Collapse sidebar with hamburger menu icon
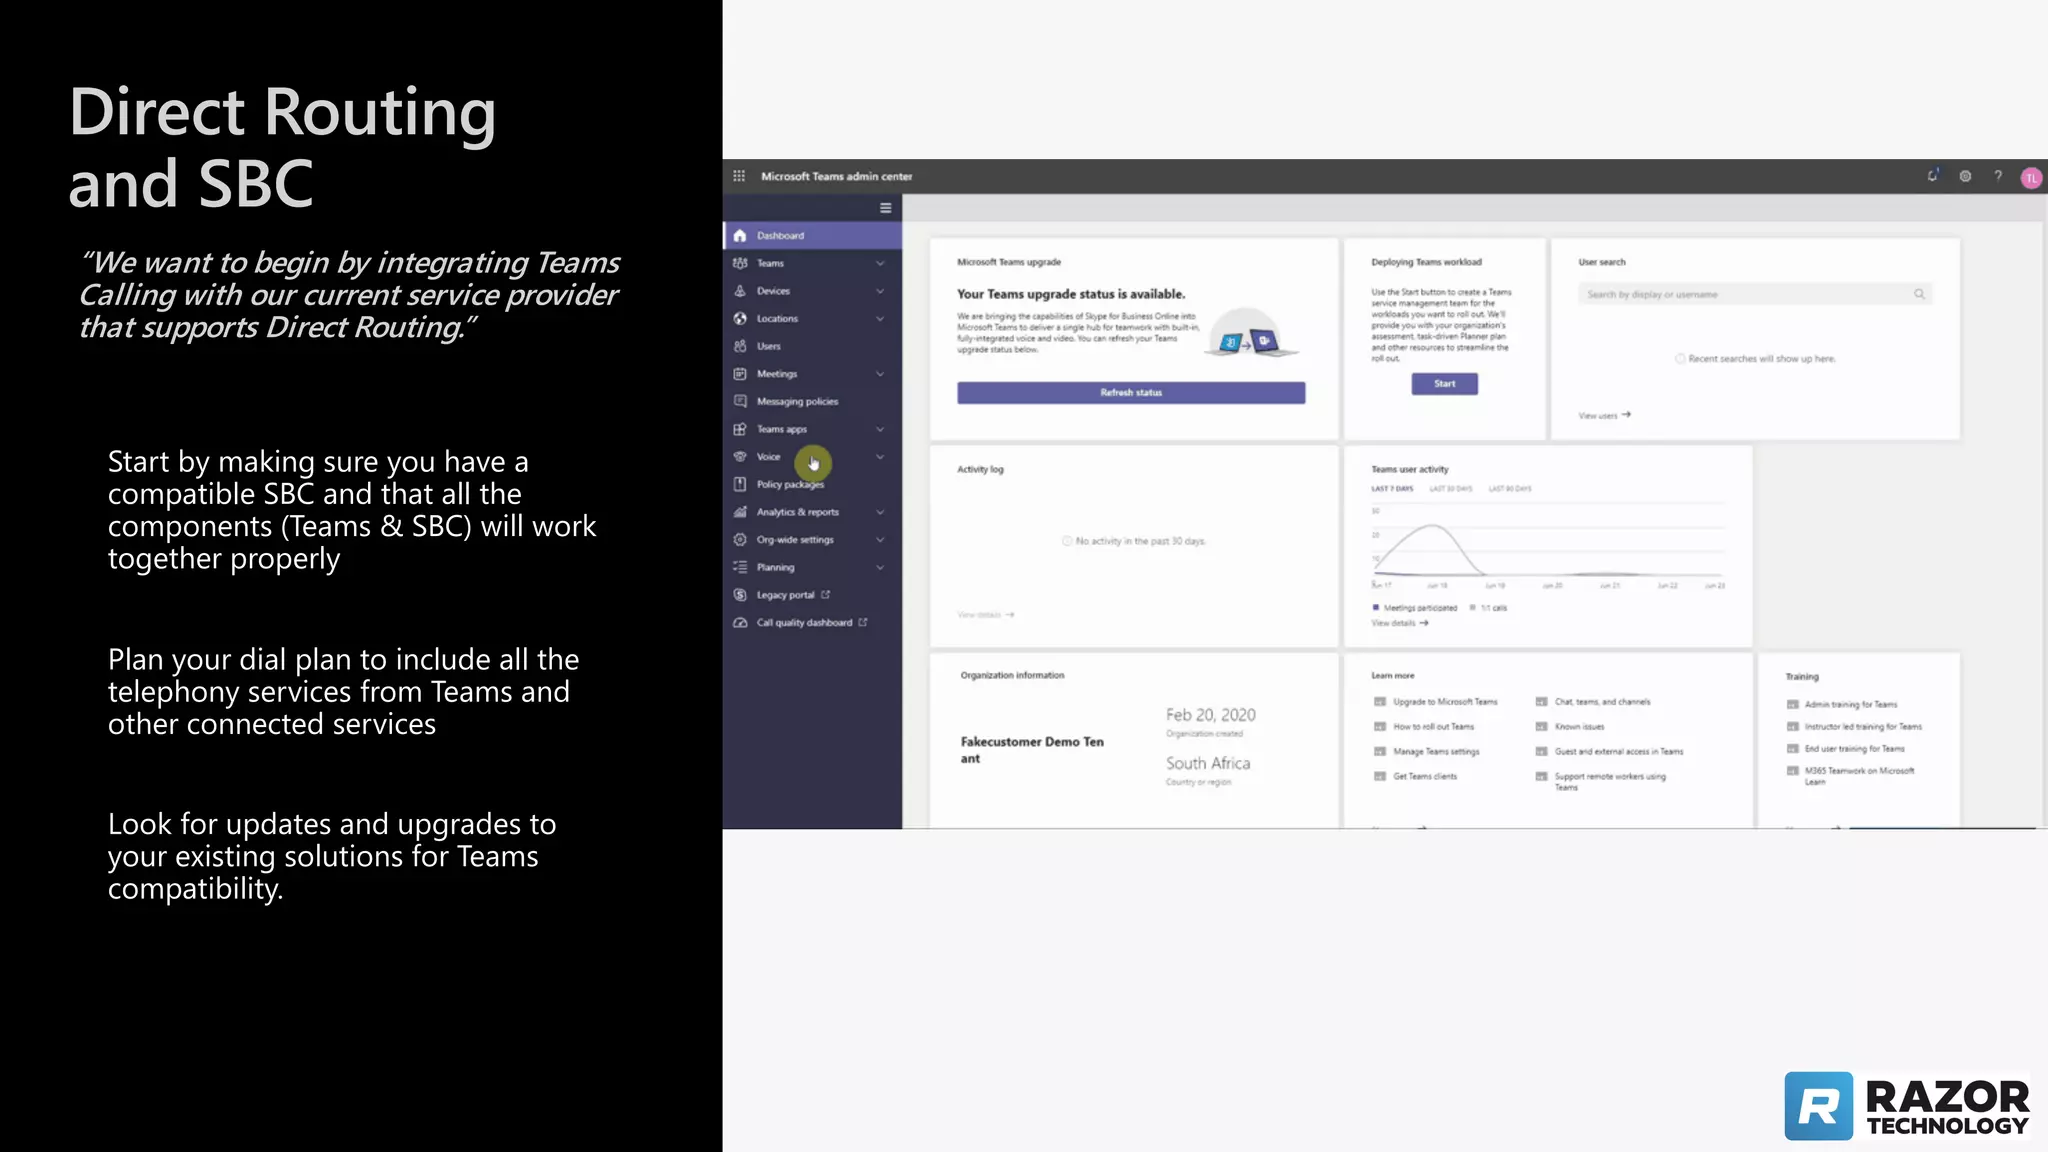This screenshot has height=1152, width=2048. (885, 208)
